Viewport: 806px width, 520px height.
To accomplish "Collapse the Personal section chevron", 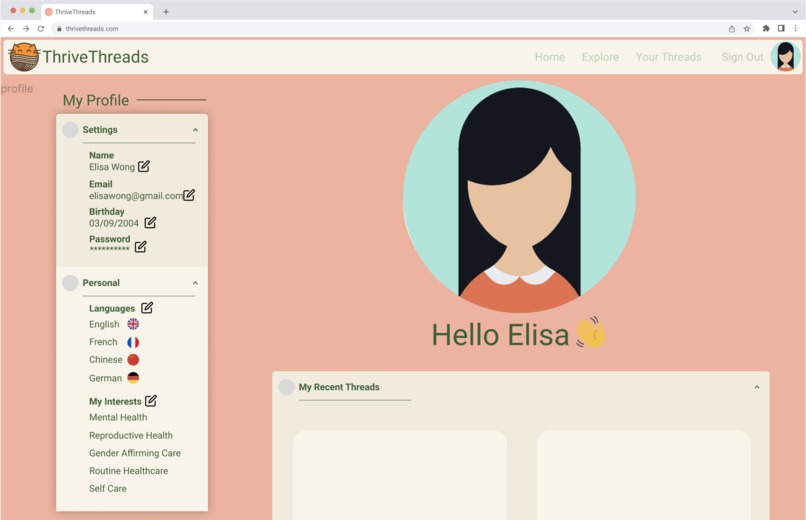I will [195, 283].
